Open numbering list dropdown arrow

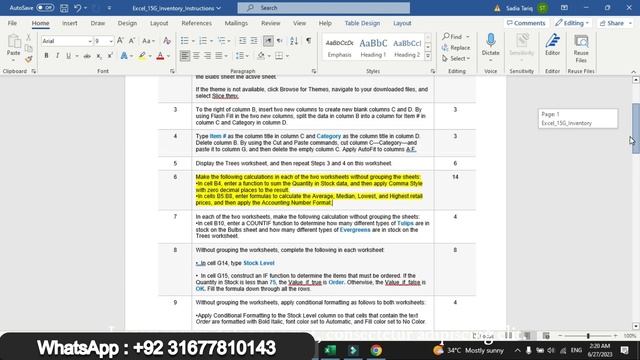point(211,41)
